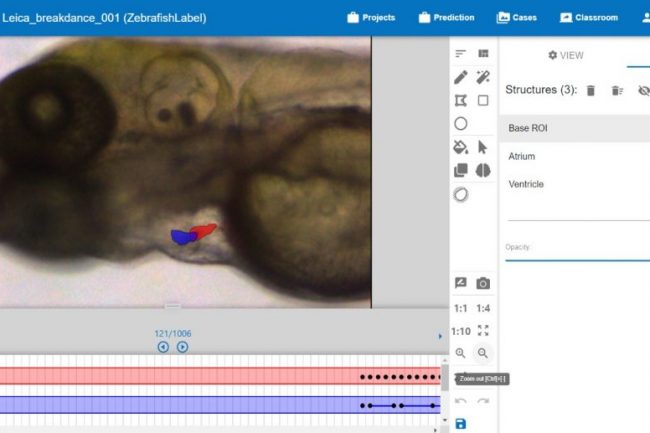Click the blue ventricle annotation on the image
The height and width of the screenshot is (433, 650).
[x=182, y=237]
